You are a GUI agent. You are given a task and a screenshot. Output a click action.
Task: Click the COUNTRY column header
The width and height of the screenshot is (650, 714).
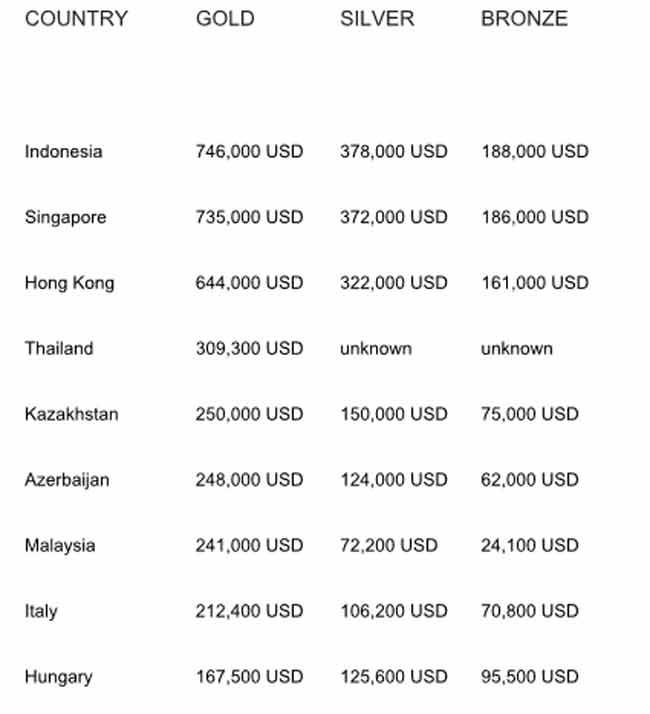pos(76,19)
